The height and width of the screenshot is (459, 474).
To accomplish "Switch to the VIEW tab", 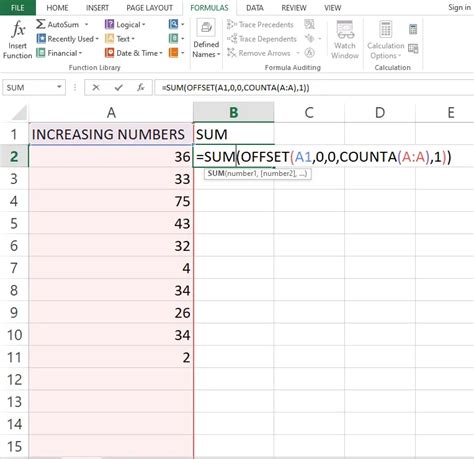I will coord(333,8).
